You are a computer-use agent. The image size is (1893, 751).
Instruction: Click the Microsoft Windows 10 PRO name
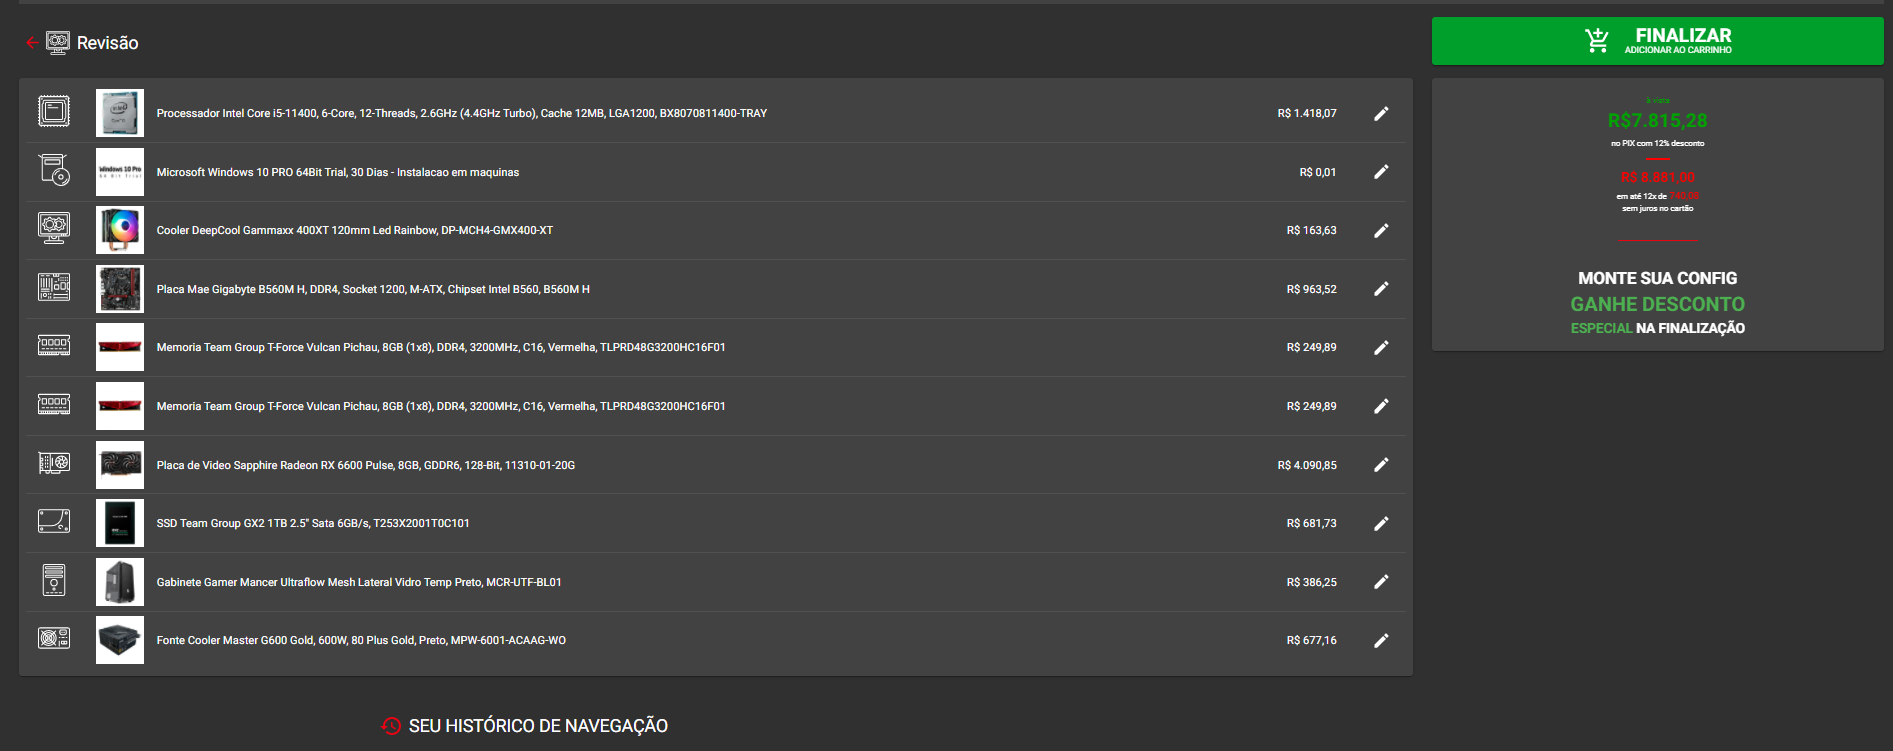pyautogui.click(x=338, y=172)
